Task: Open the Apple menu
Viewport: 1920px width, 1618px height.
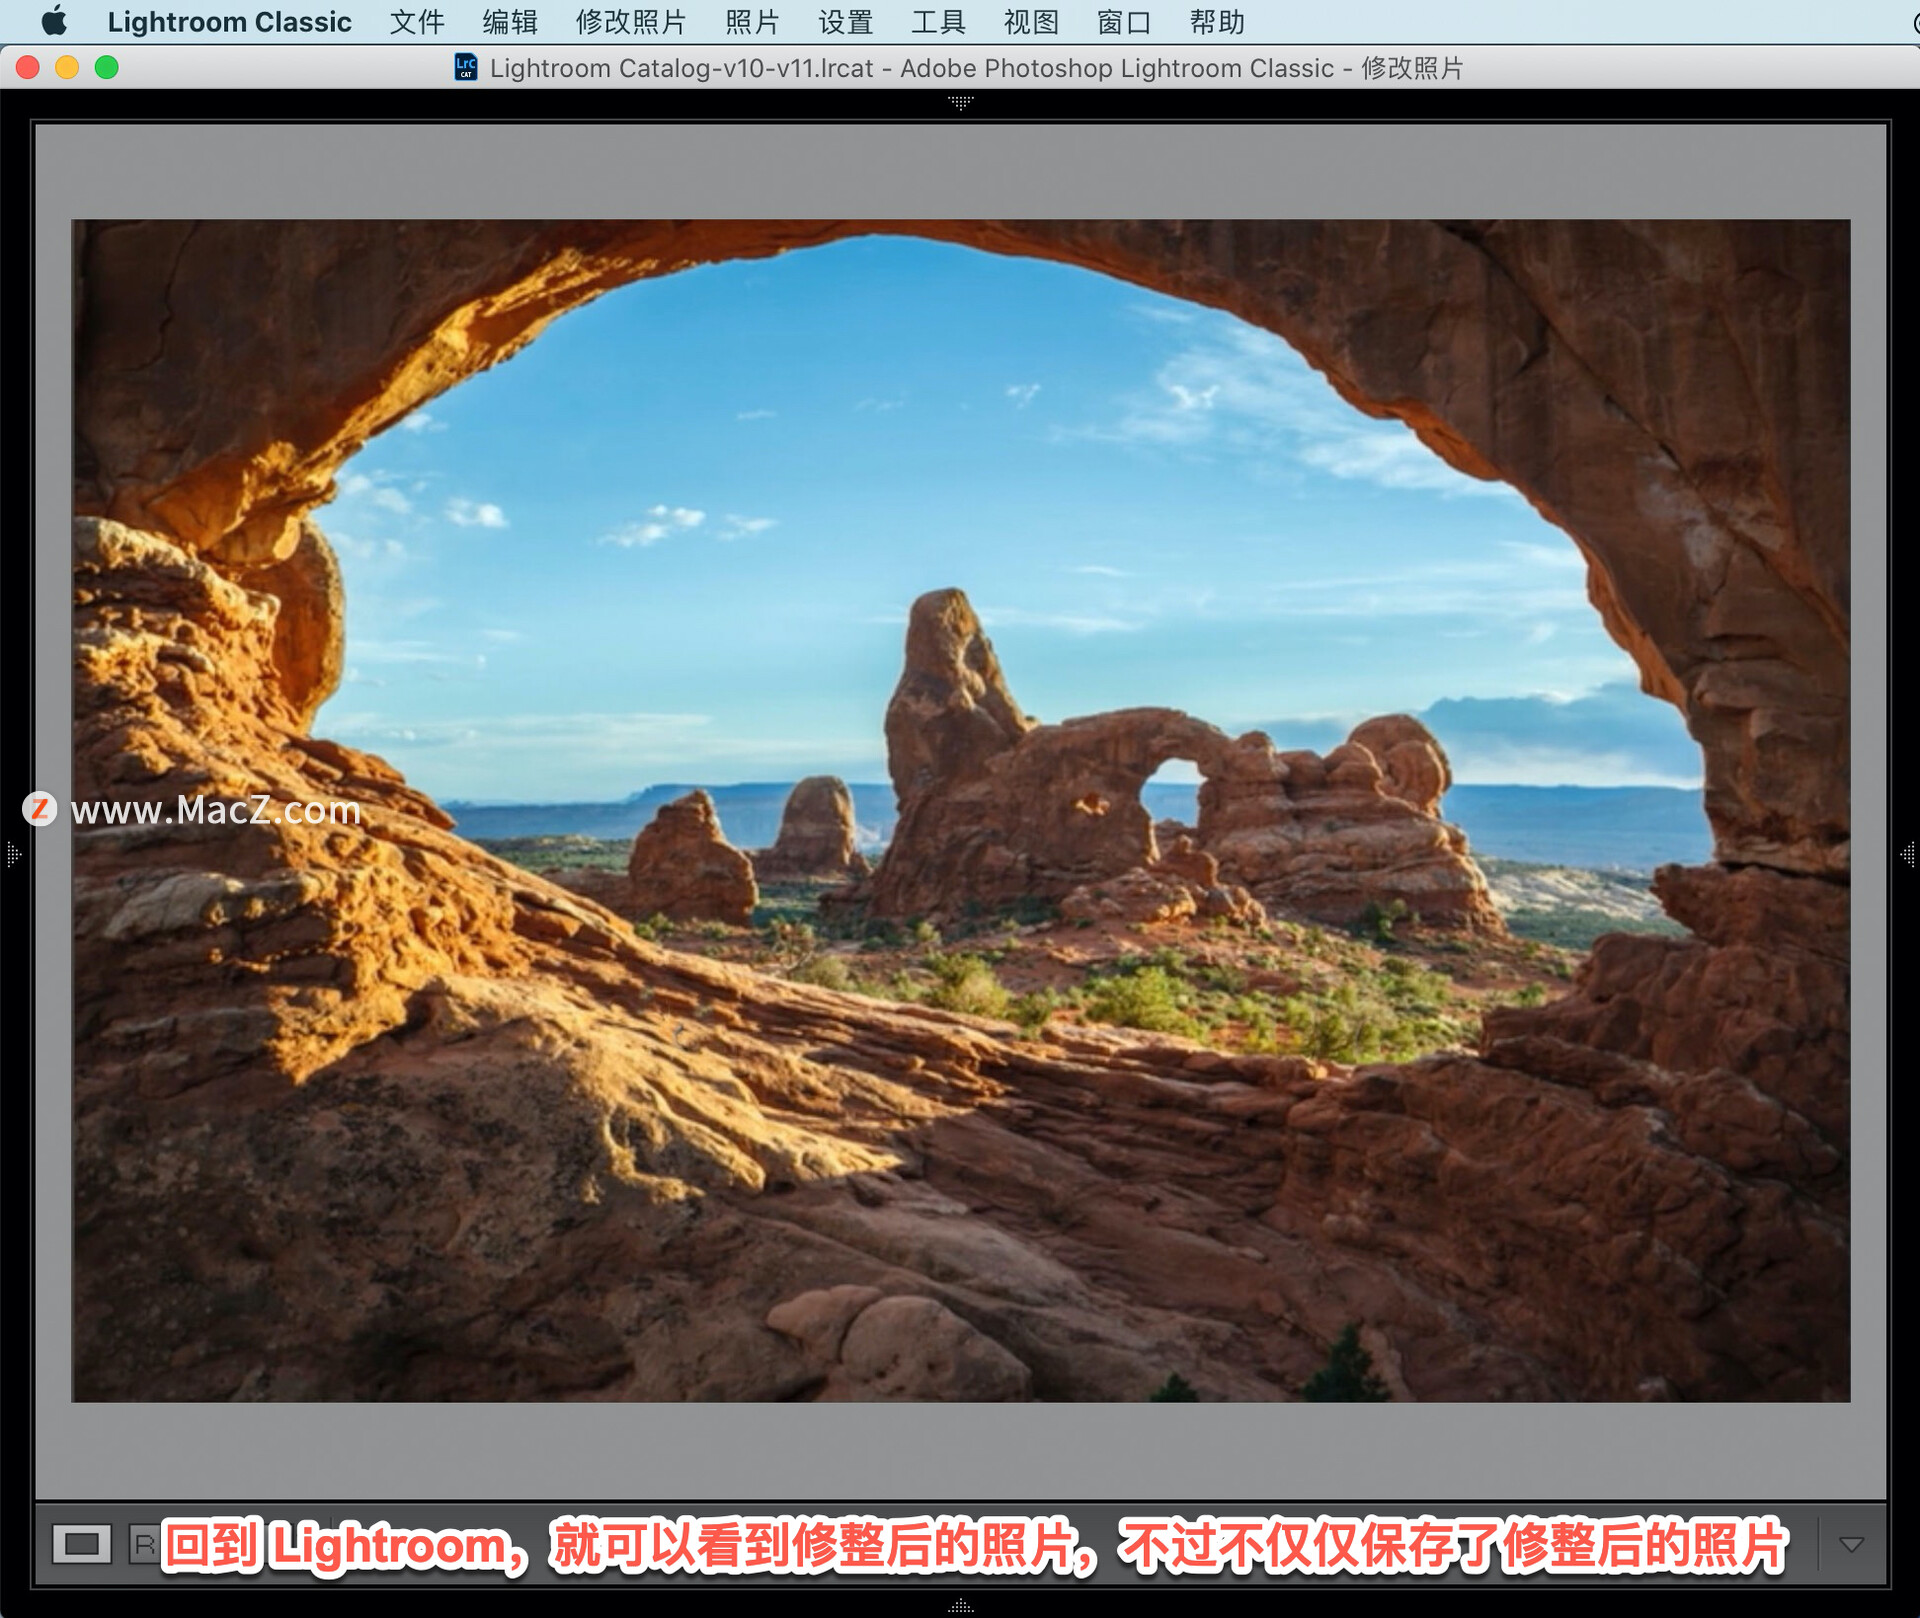Action: click(x=54, y=21)
